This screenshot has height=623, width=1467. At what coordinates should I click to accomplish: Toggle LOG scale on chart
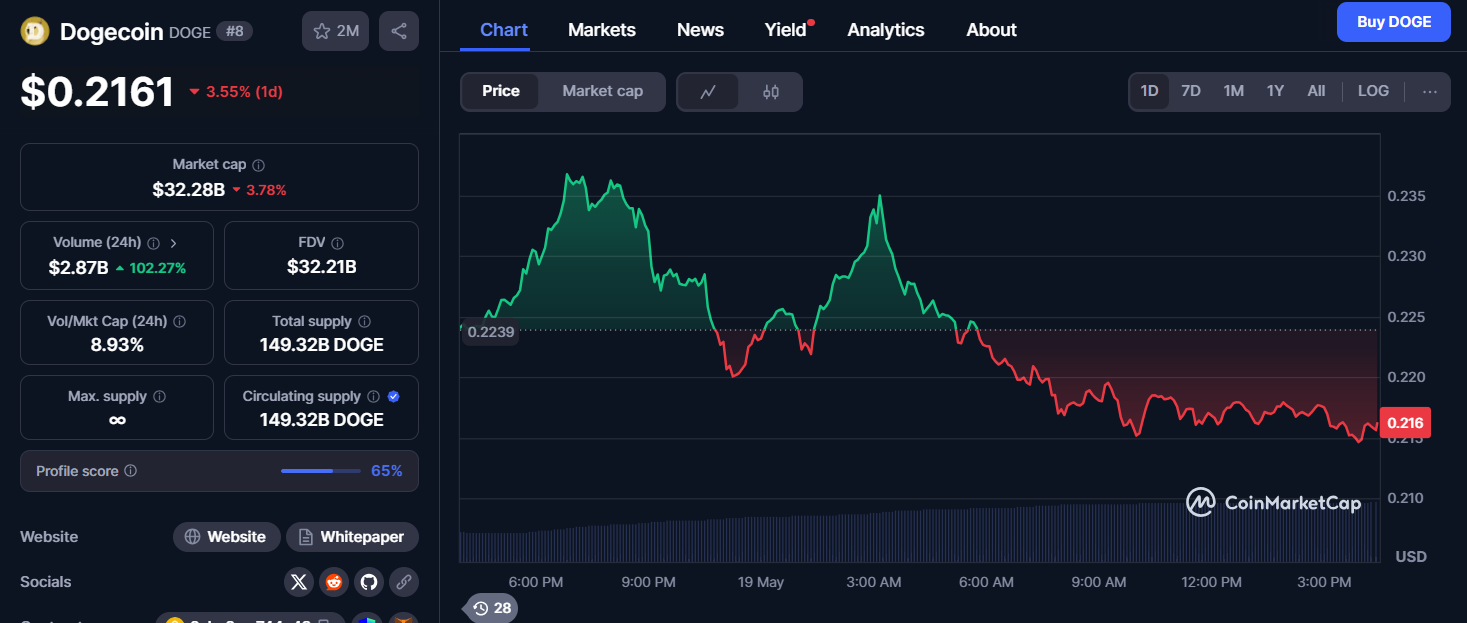click(x=1373, y=91)
